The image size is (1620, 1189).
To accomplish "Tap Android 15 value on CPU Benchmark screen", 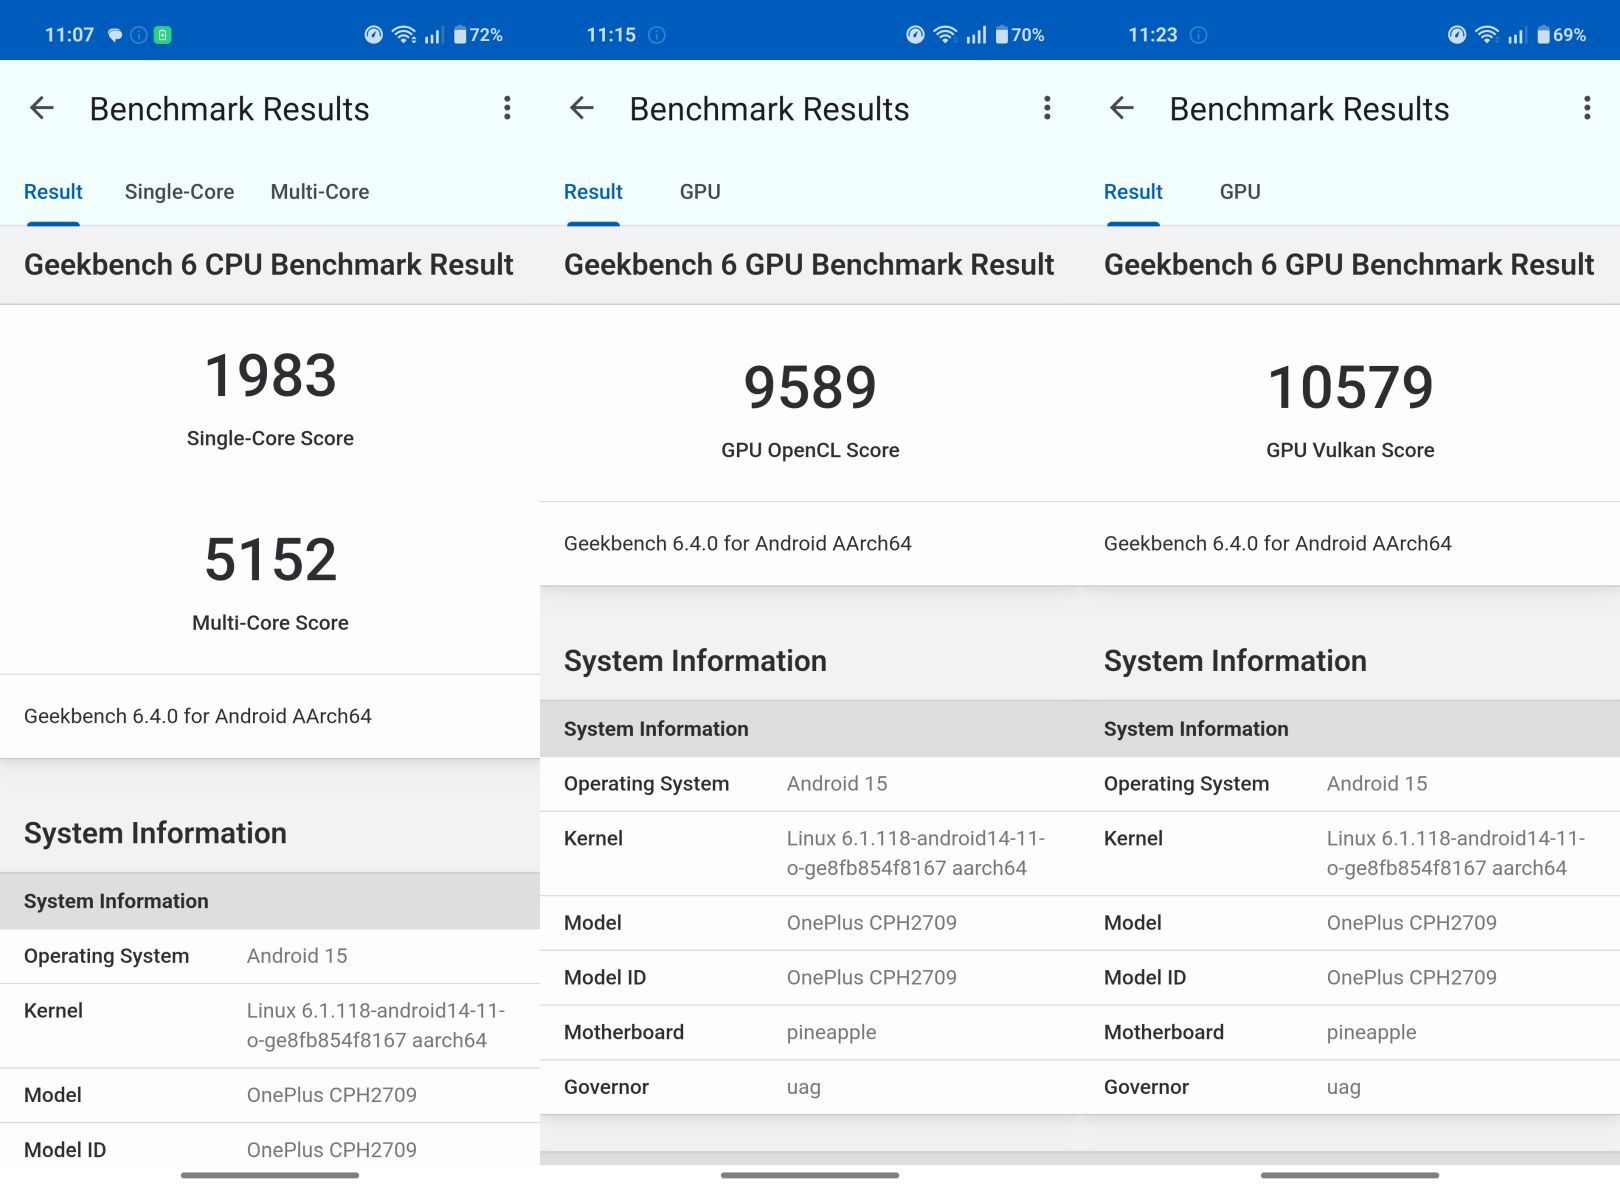I will [x=297, y=956].
